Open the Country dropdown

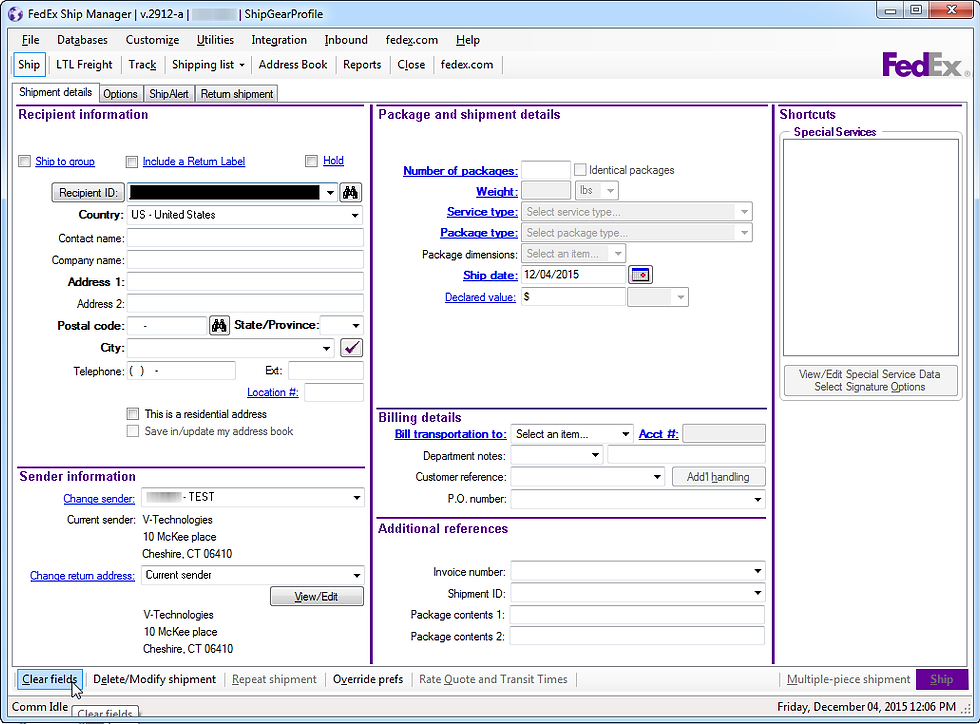(355, 215)
